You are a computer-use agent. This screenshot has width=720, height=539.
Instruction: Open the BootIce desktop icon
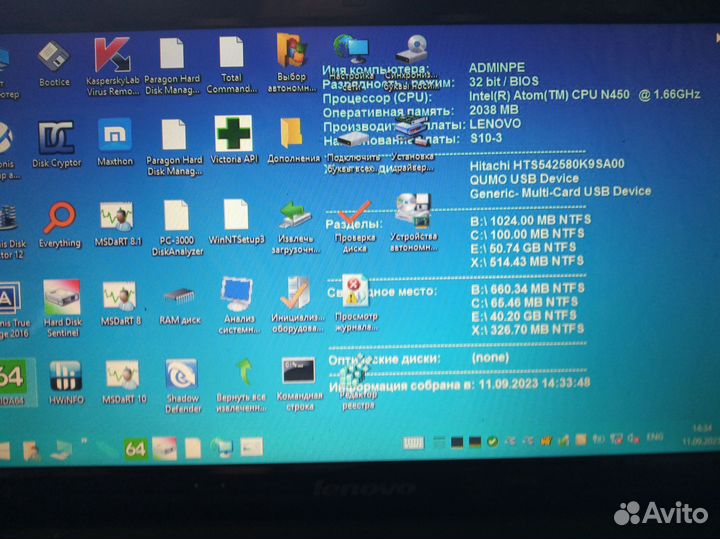click(54, 63)
